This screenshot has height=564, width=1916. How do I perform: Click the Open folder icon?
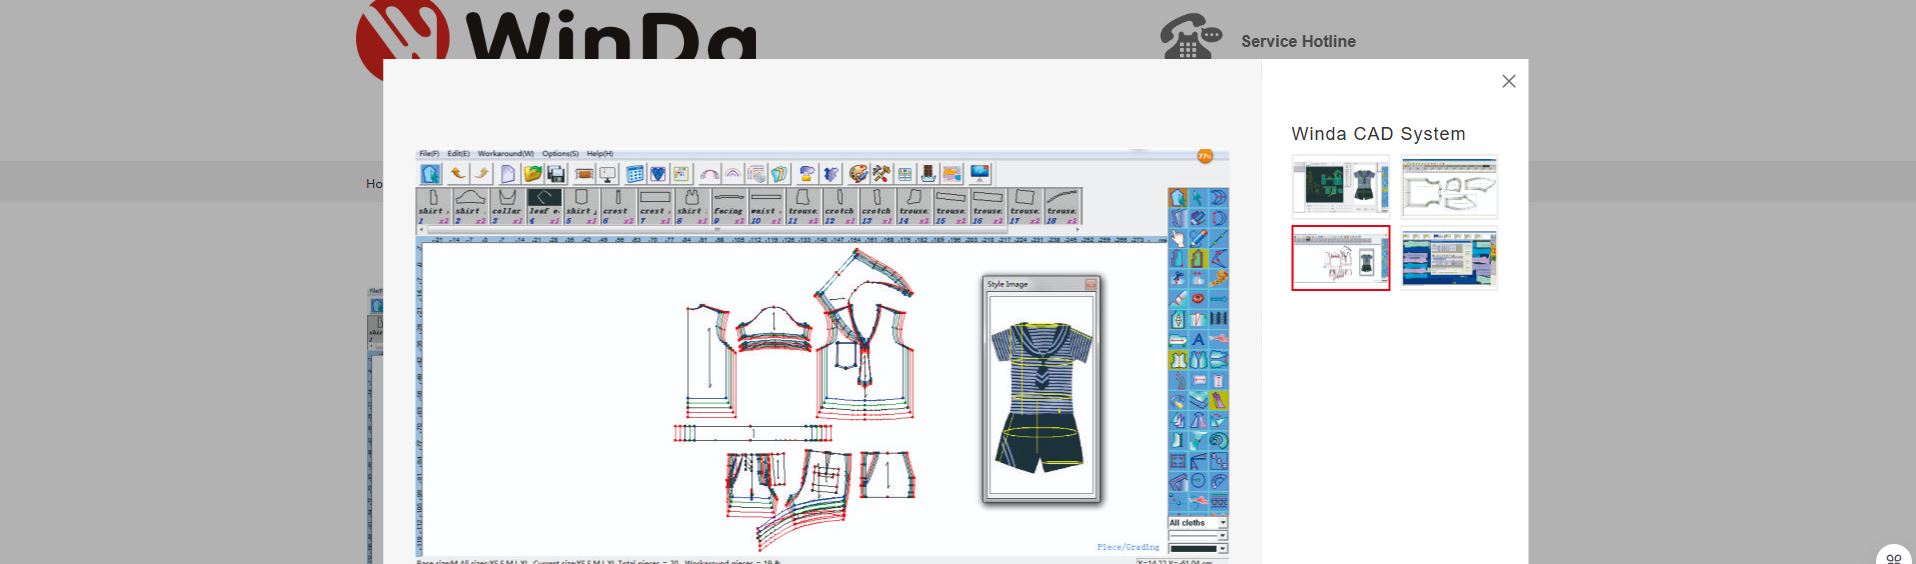pyautogui.click(x=532, y=174)
